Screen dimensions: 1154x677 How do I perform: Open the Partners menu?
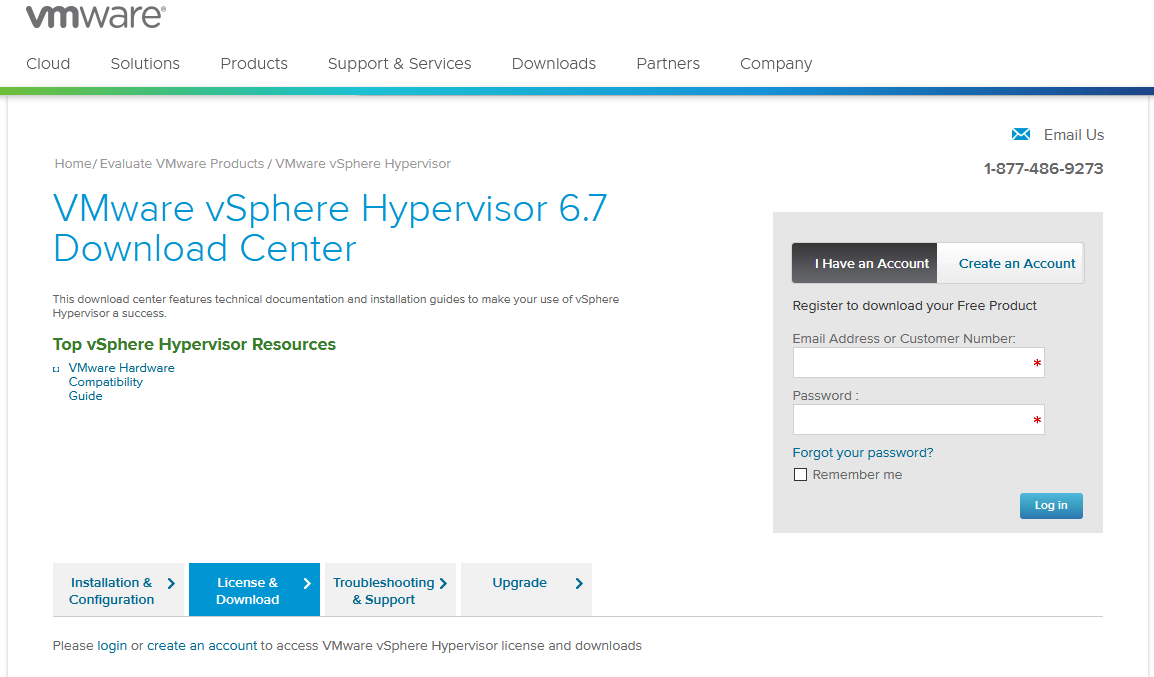[x=668, y=63]
